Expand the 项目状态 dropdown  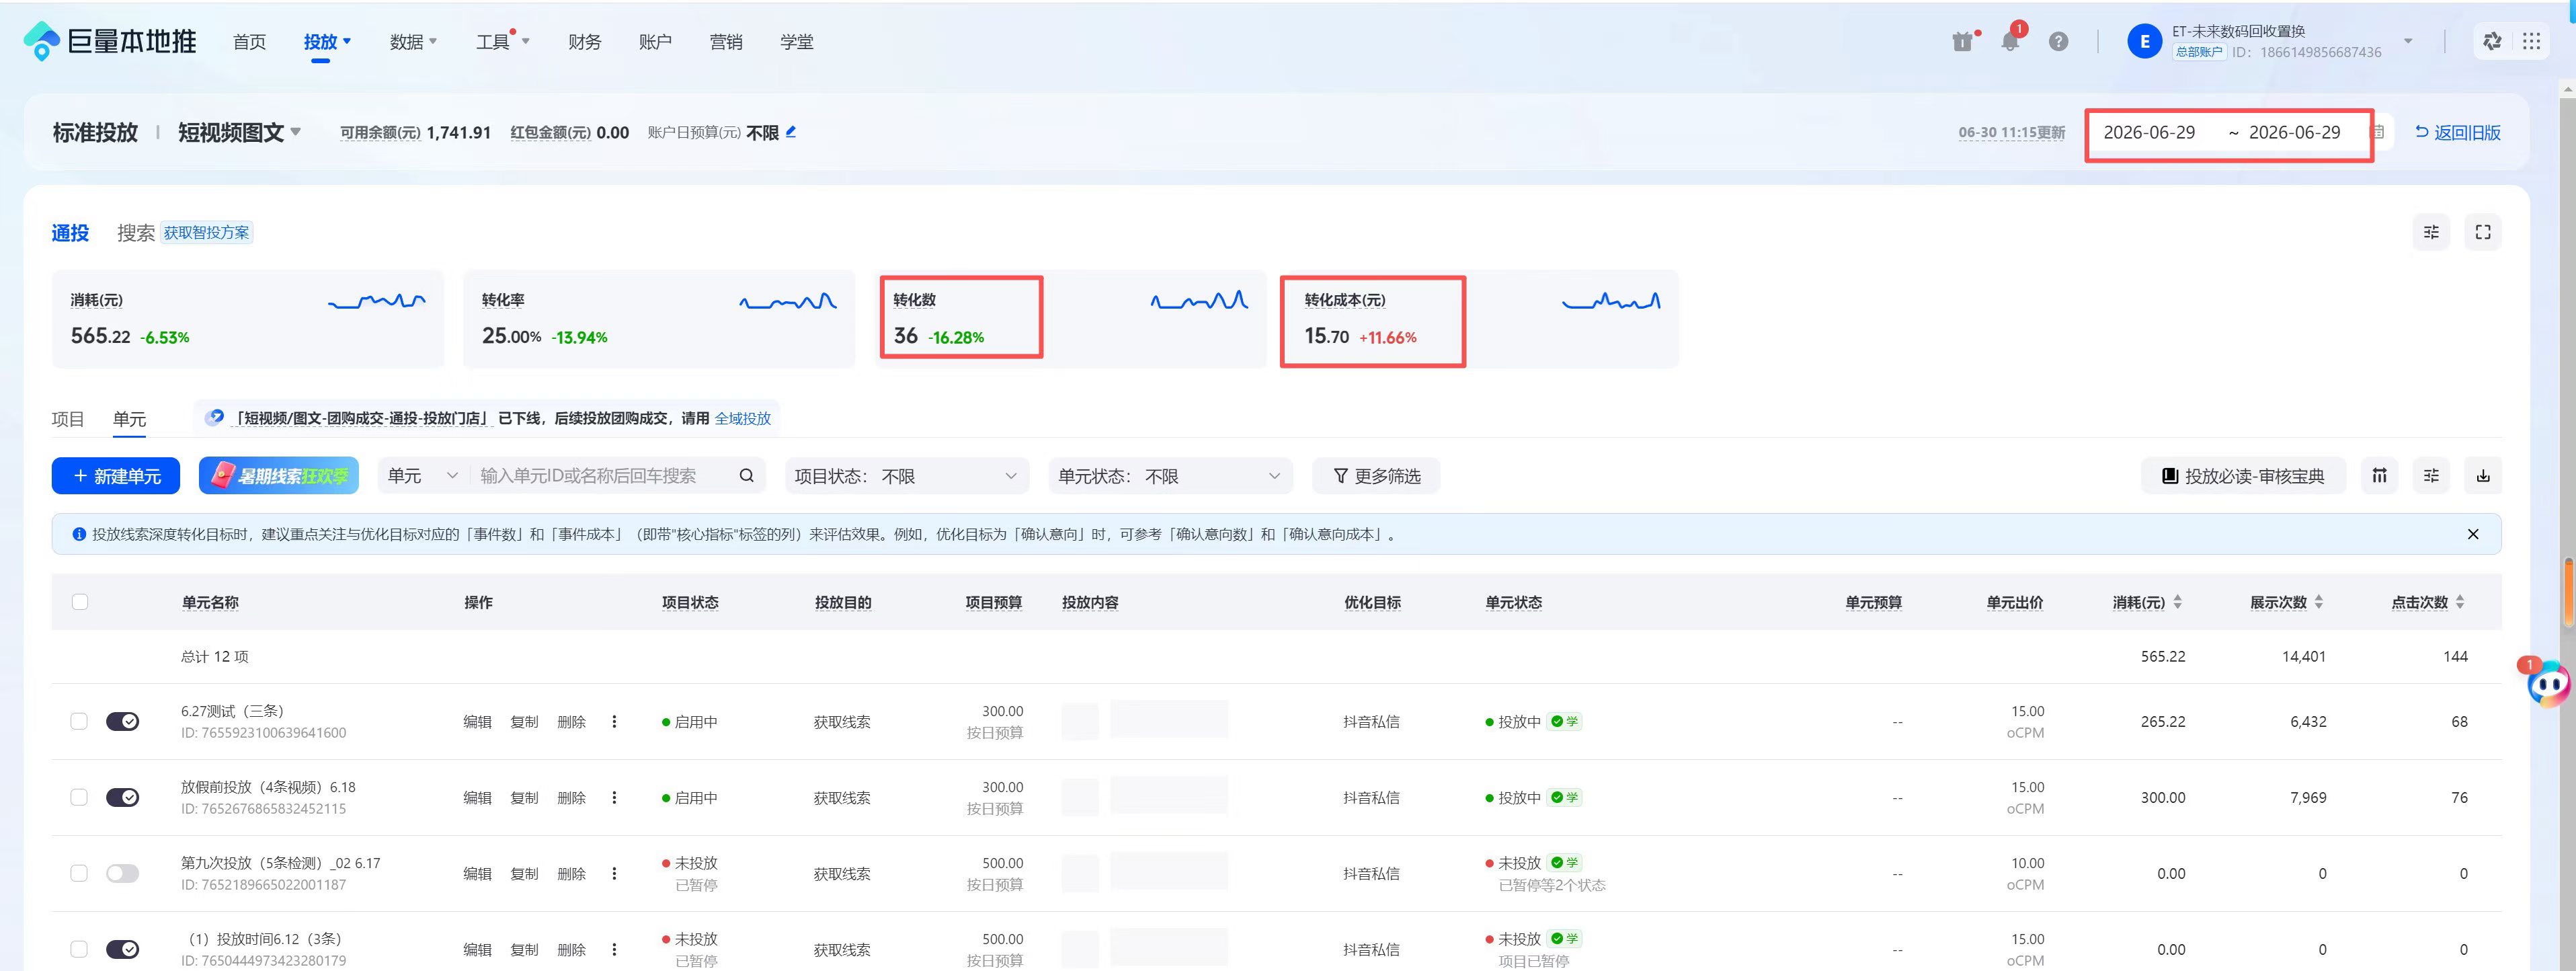point(906,476)
